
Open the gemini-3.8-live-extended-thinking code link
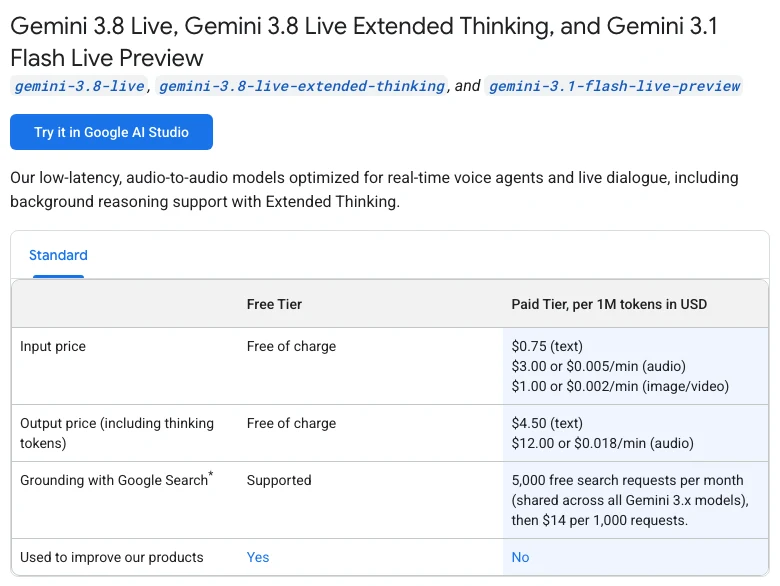(301, 86)
